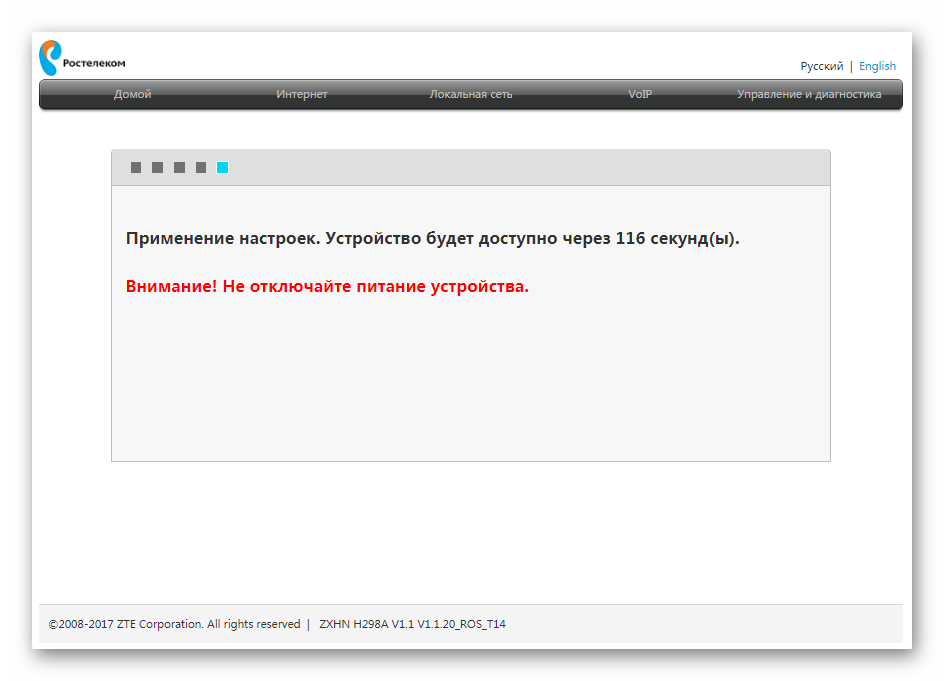Switch language to Русский
This screenshot has width=944, height=681.
(x=822, y=66)
